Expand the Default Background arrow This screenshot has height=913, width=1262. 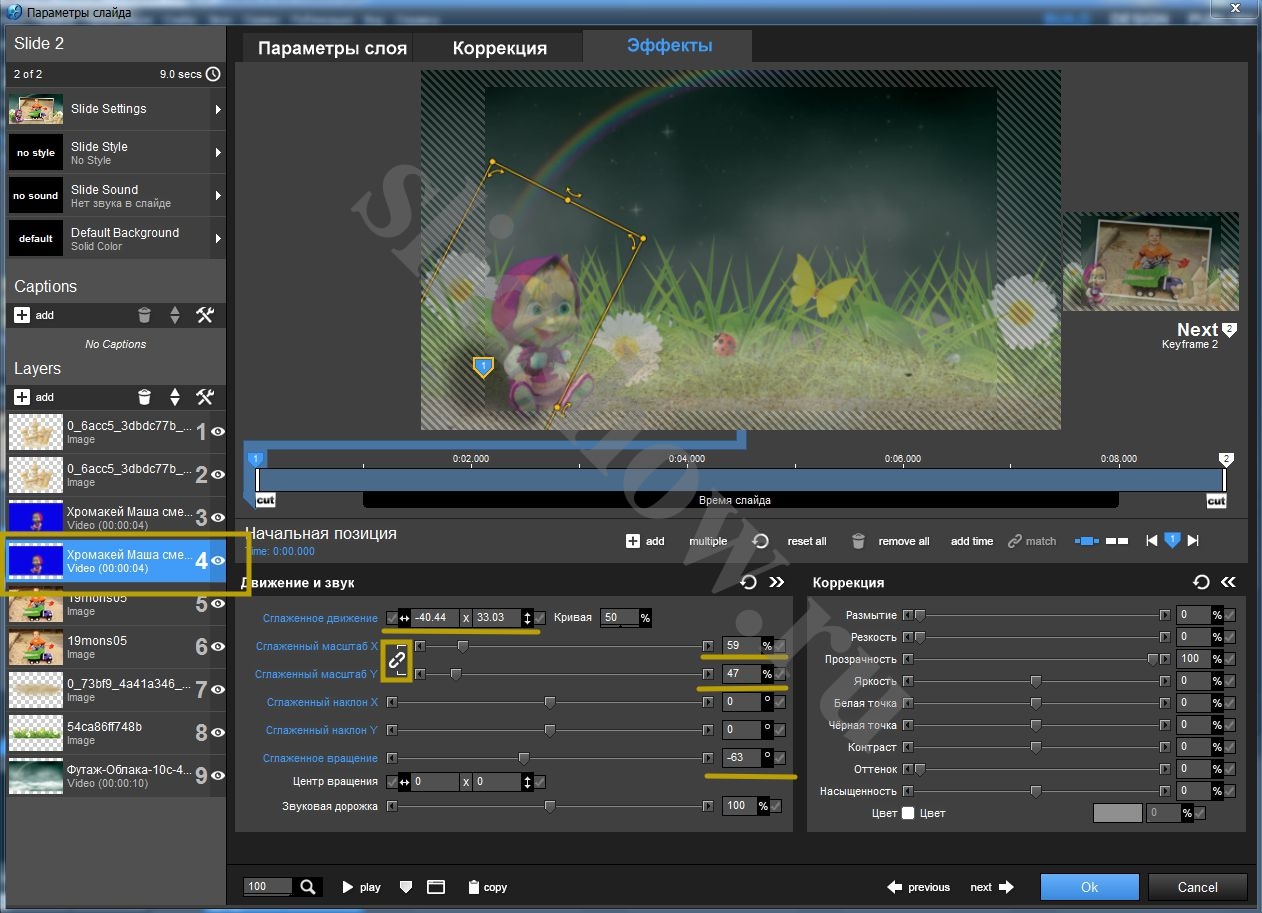click(217, 239)
